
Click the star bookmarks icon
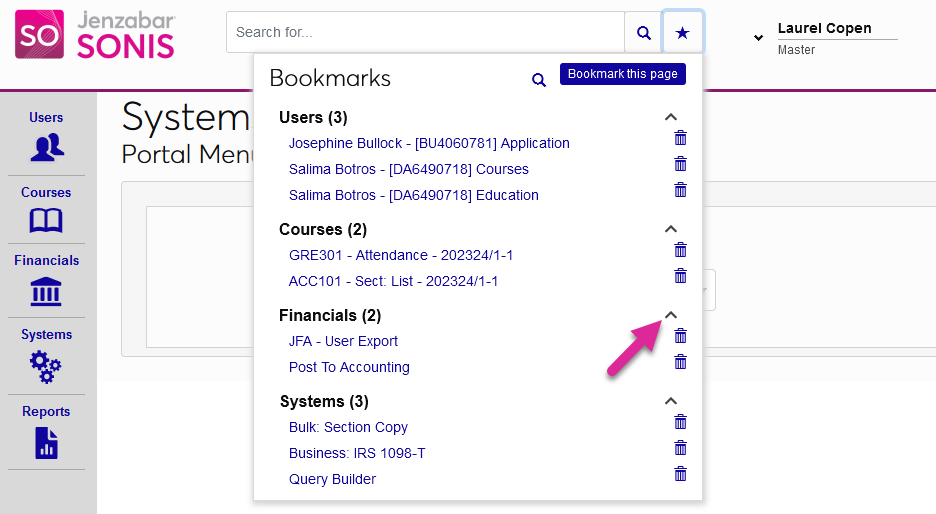click(682, 33)
